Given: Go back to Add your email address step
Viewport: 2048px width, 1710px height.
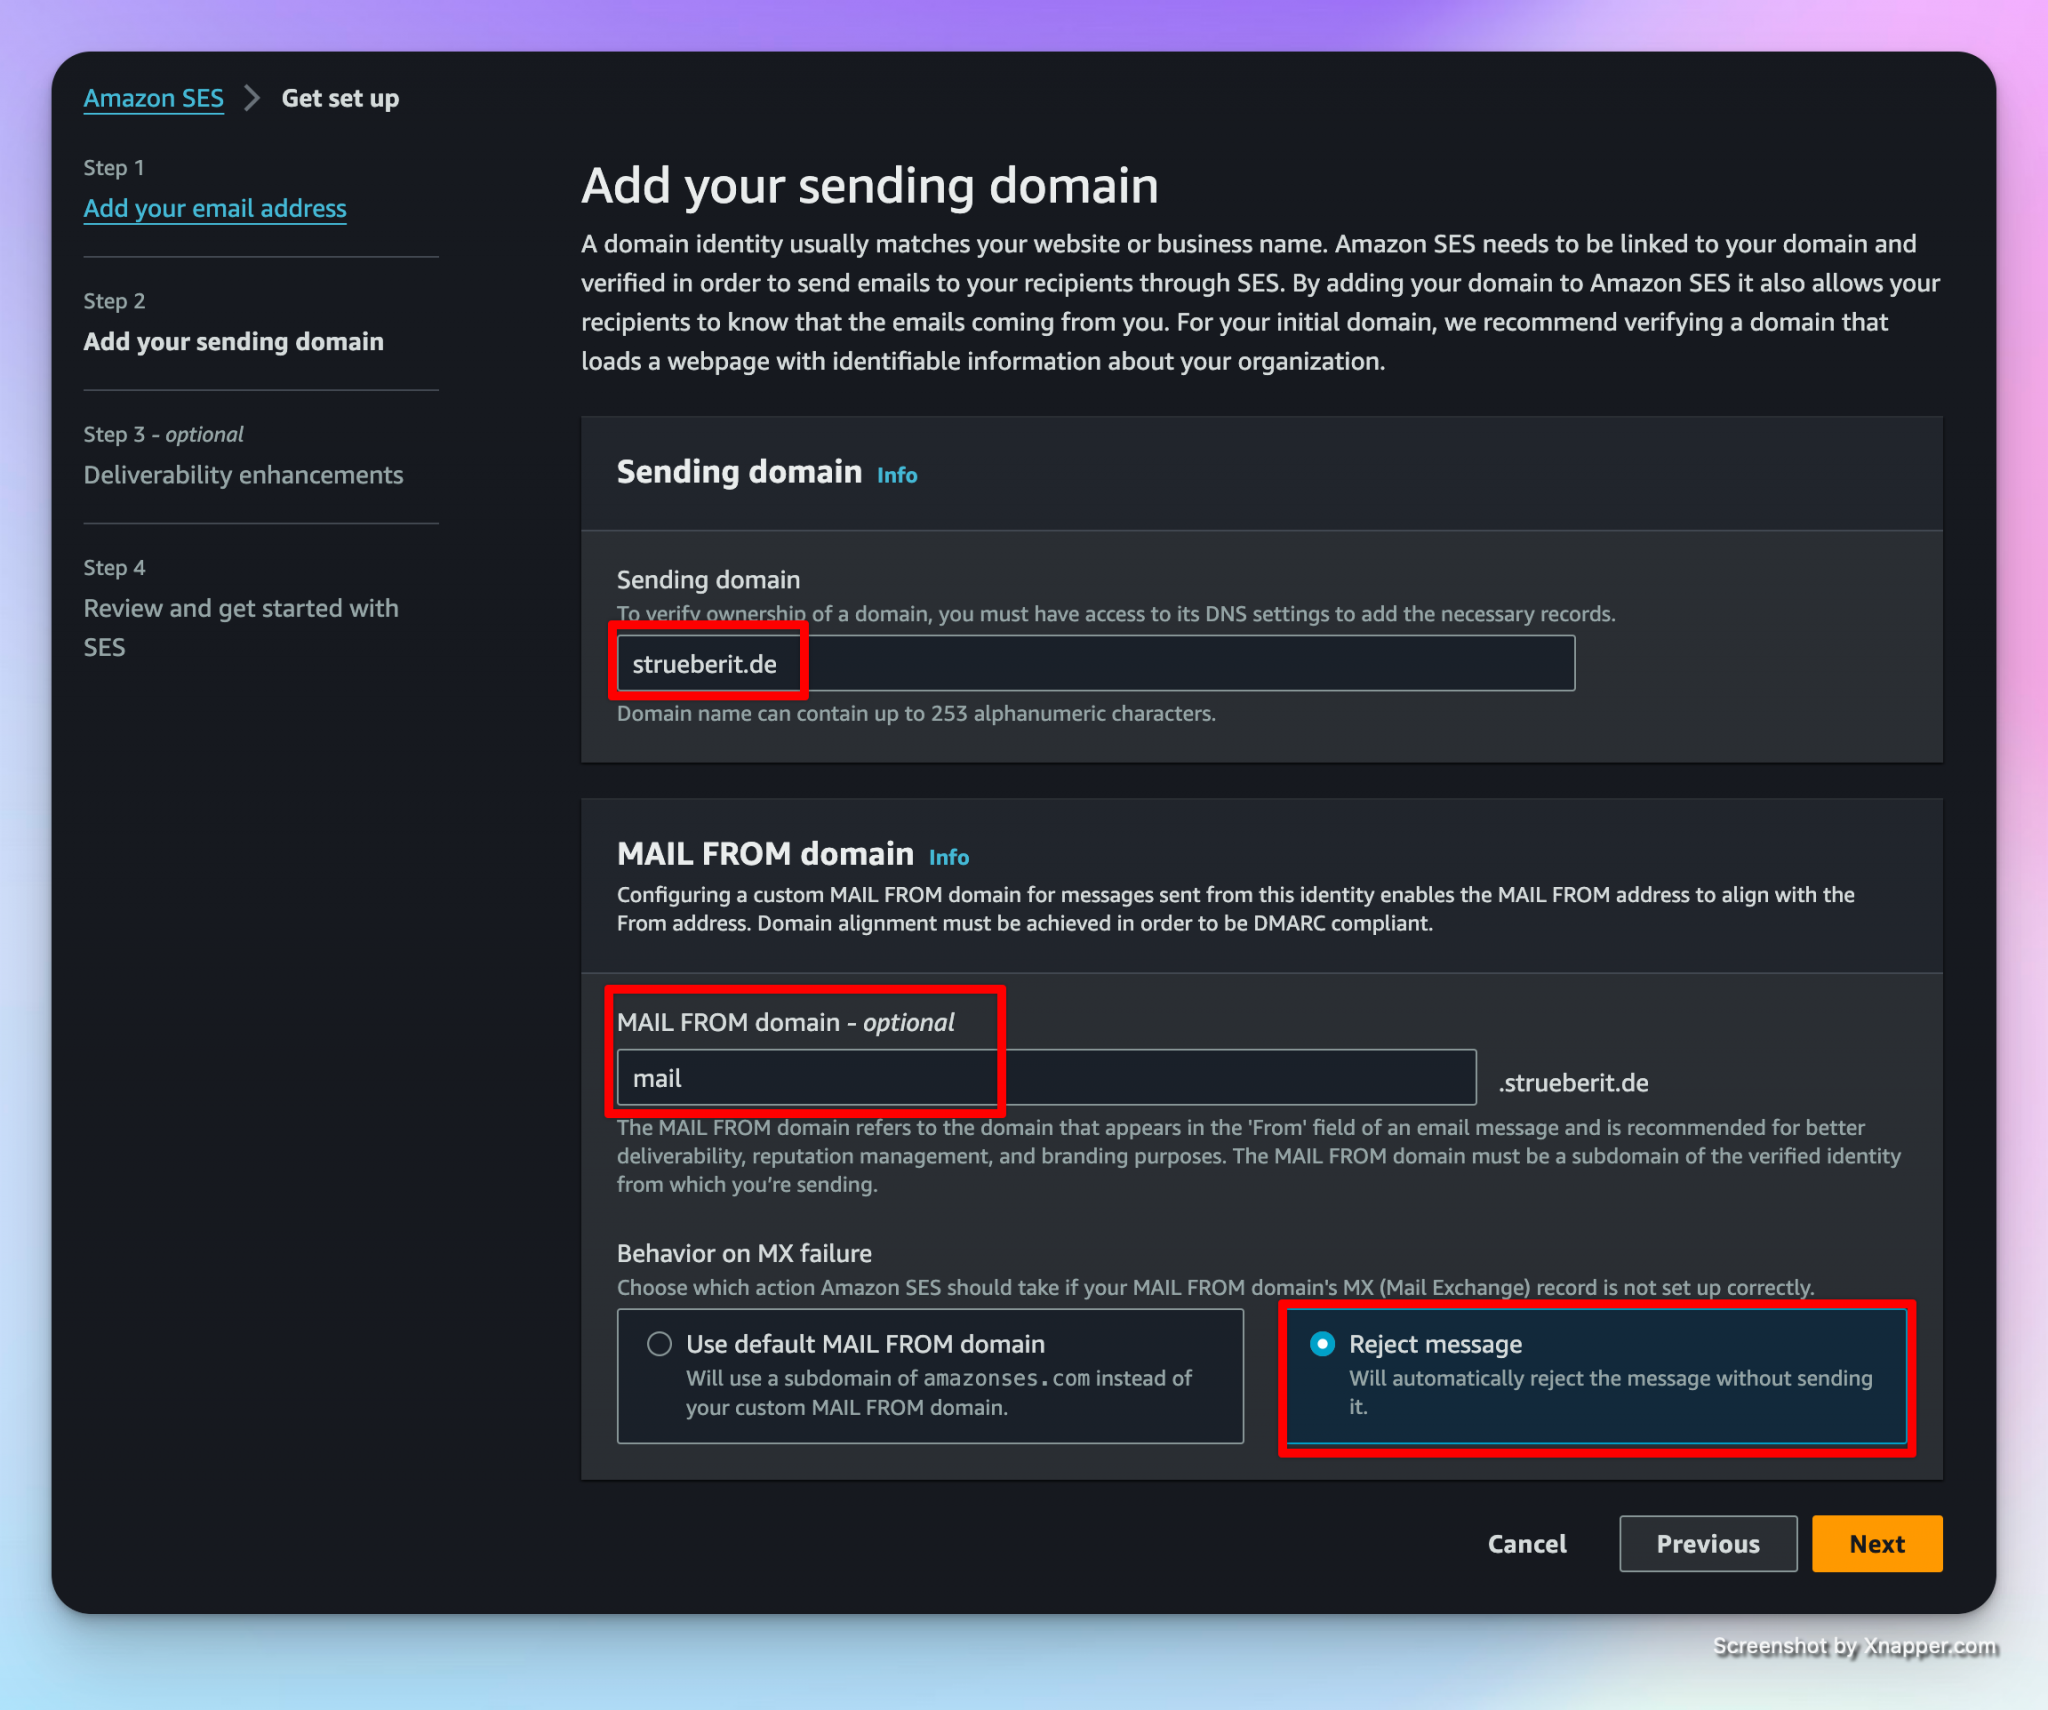Looking at the screenshot, I should pyautogui.click(x=214, y=208).
